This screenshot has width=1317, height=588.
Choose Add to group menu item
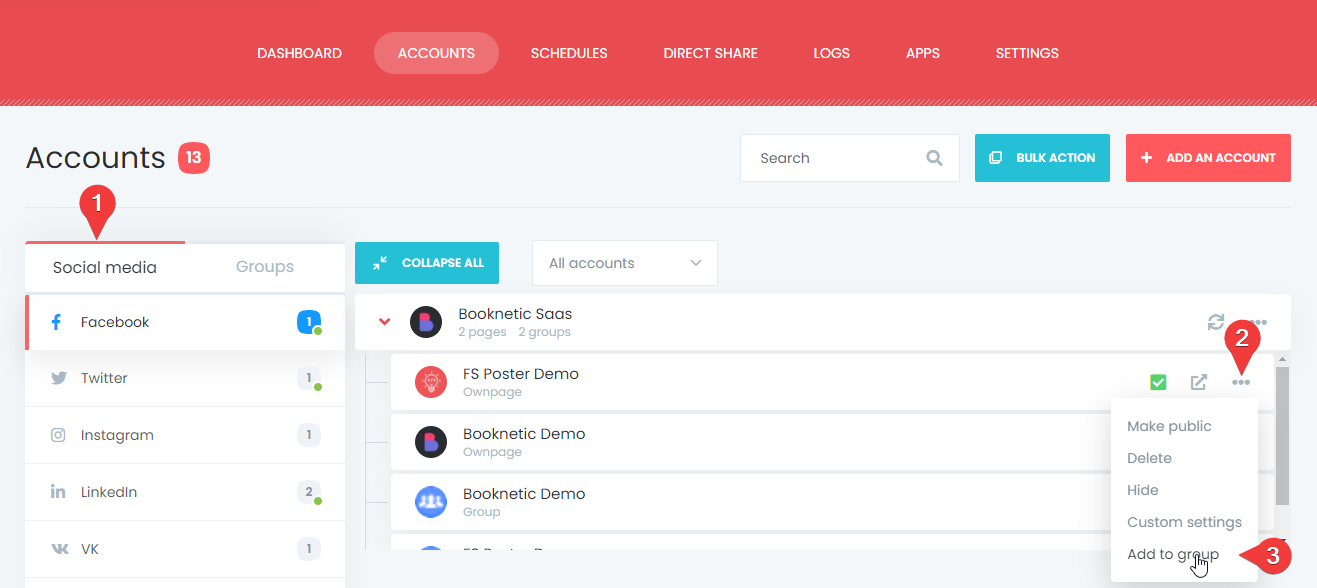point(1173,554)
